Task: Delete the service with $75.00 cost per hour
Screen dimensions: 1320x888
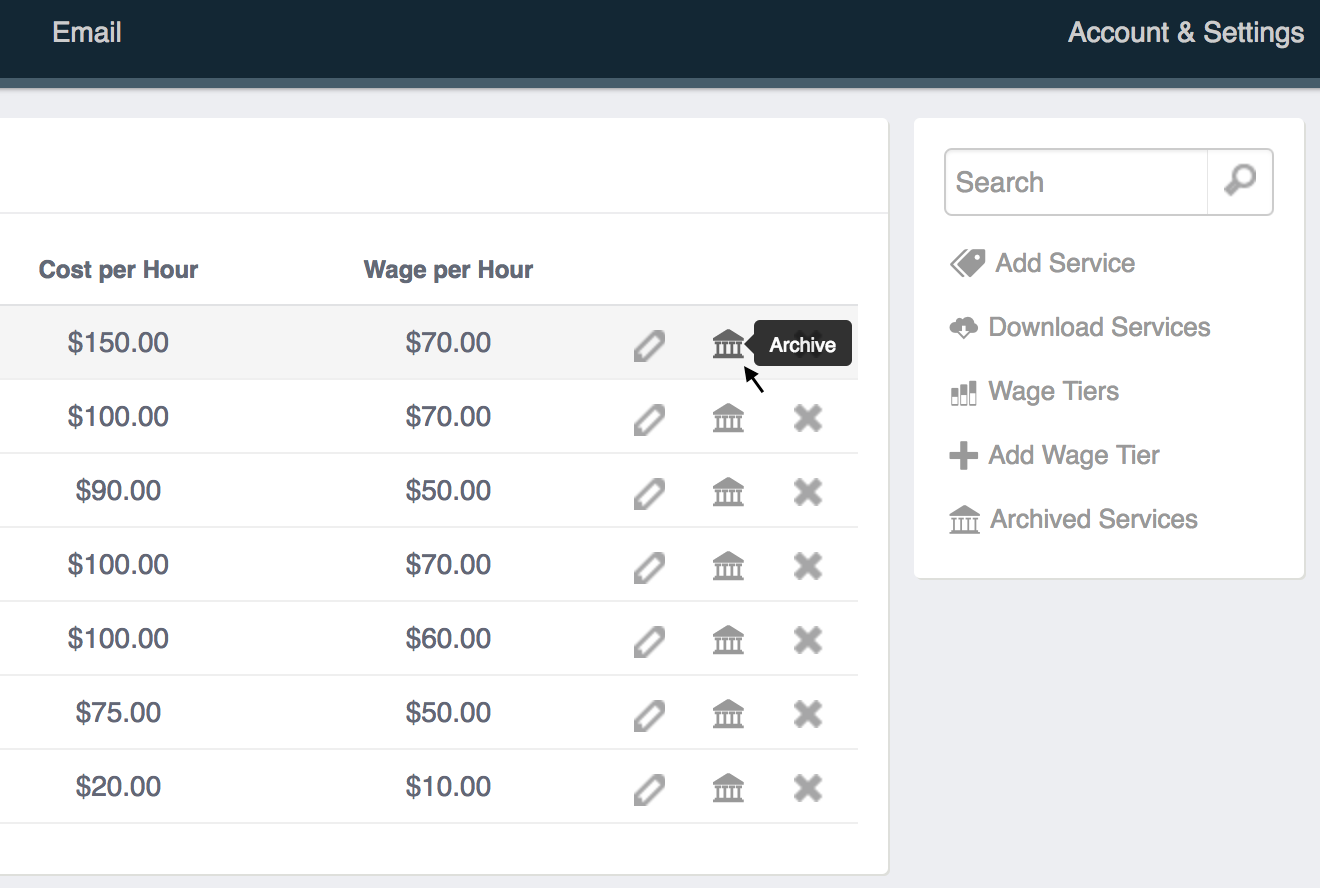Action: (x=807, y=714)
